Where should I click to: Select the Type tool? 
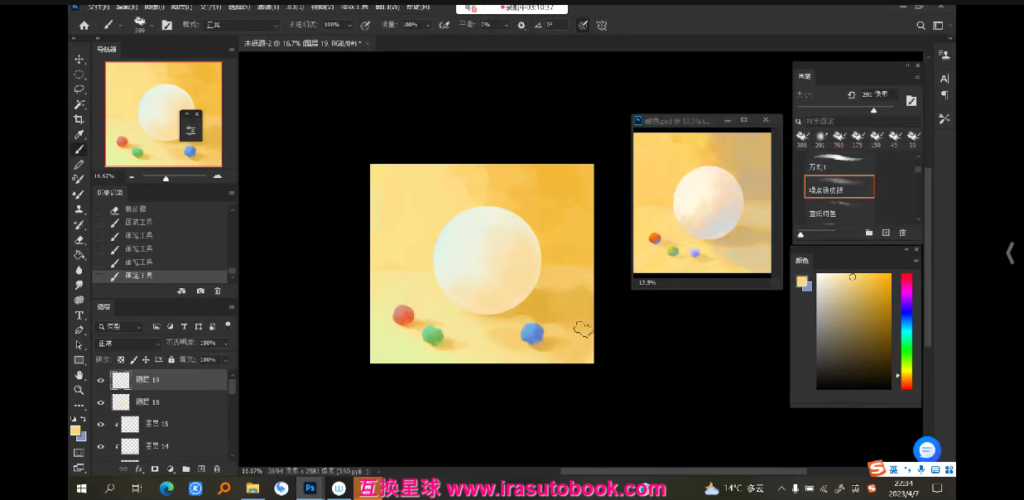79,315
